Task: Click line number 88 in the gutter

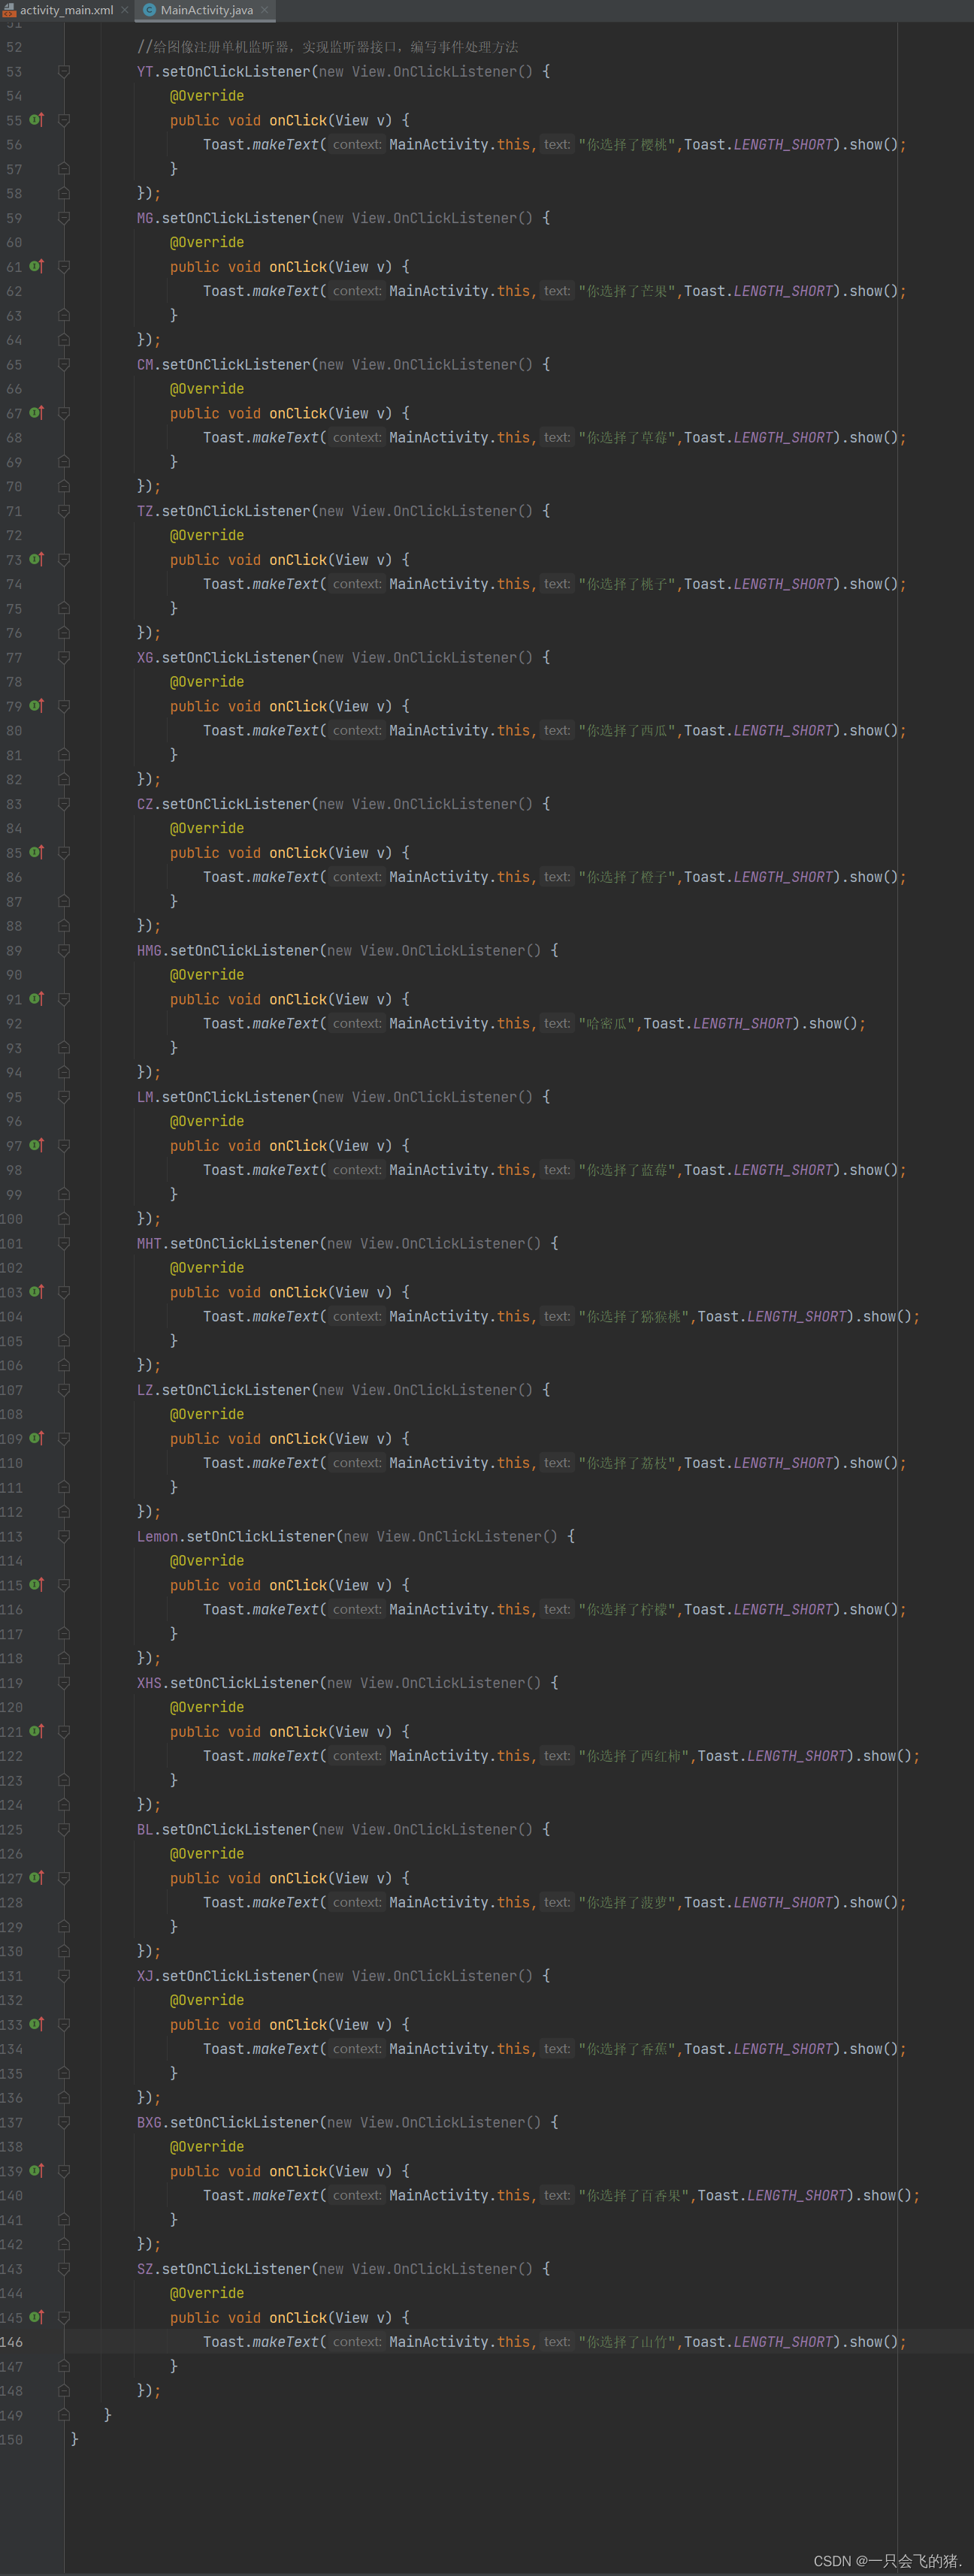Action: [x=14, y=926]
